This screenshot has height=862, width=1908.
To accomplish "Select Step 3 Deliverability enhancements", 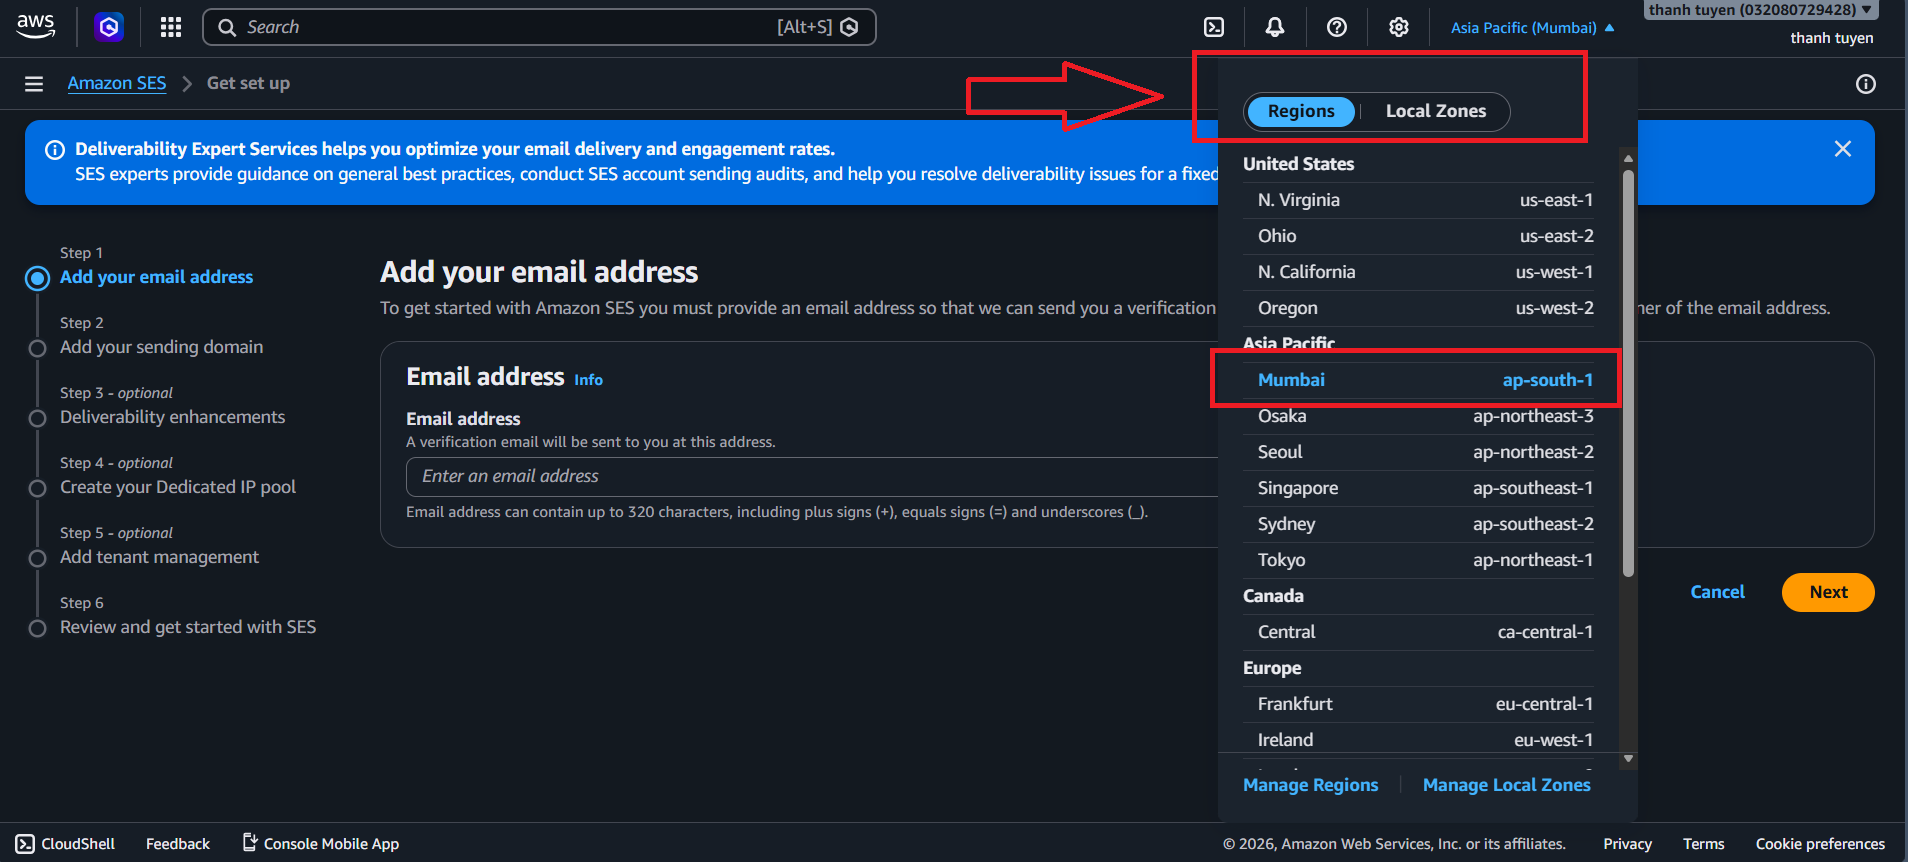I will click(172, 417).
